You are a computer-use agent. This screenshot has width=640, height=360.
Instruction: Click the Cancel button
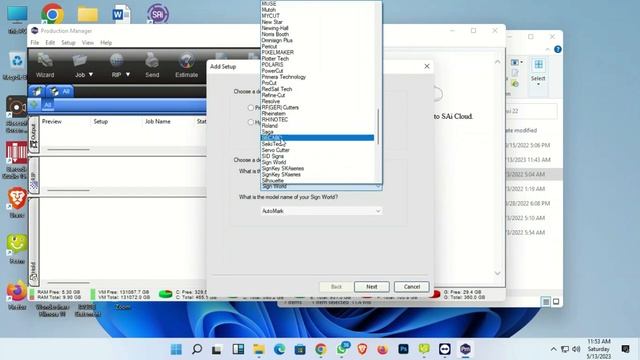point(411,287)
